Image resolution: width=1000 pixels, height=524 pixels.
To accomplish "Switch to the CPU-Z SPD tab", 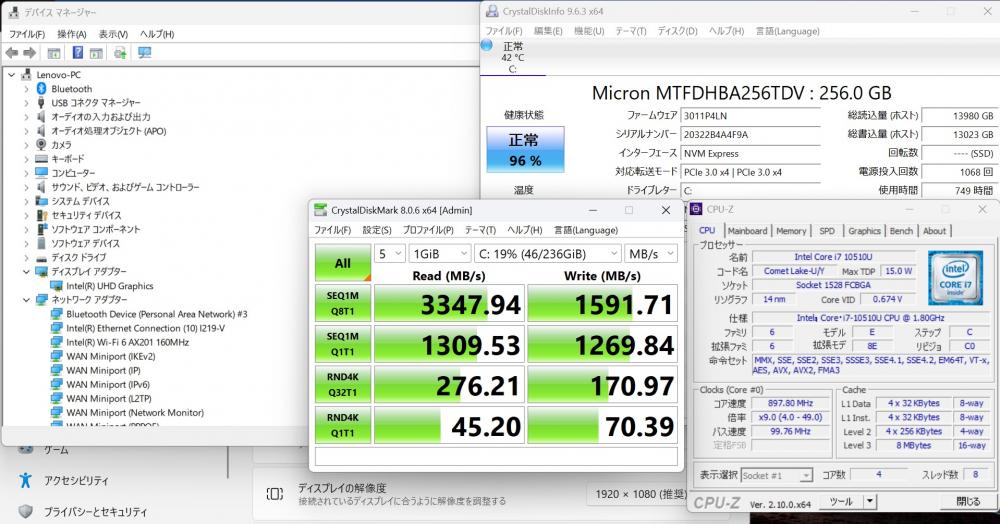I will click(827, 231).
